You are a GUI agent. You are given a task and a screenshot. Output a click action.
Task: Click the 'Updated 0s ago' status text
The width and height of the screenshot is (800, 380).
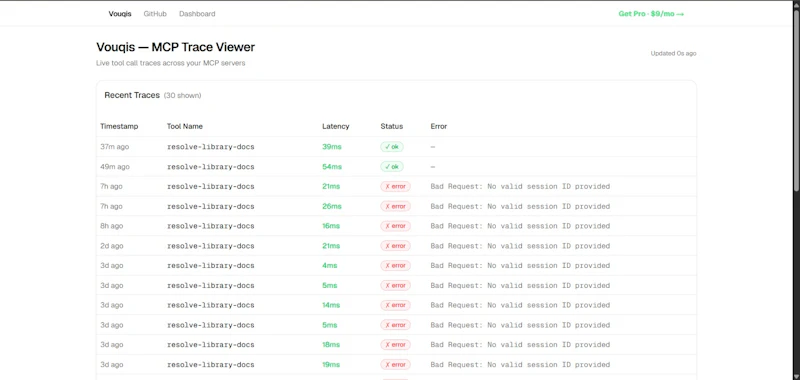coord(673,53)
